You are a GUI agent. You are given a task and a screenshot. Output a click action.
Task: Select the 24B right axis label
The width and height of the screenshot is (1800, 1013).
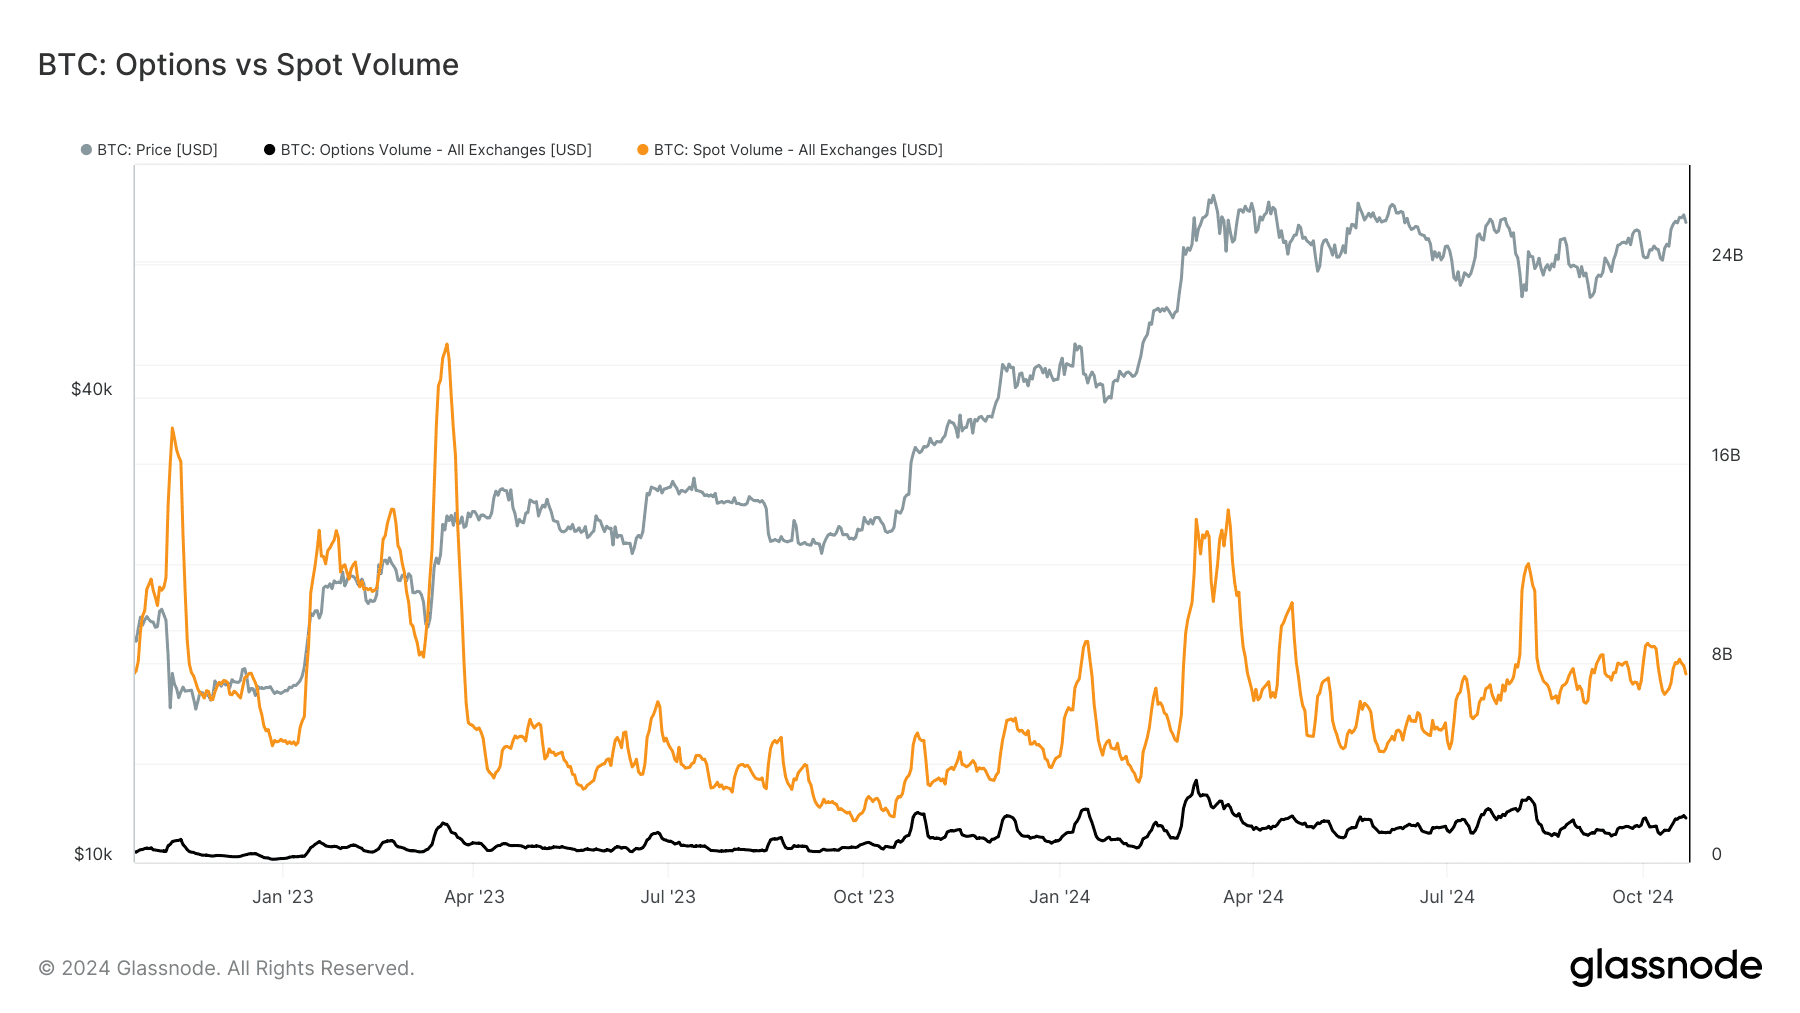pyautogui.click(x=1727, y=255)
